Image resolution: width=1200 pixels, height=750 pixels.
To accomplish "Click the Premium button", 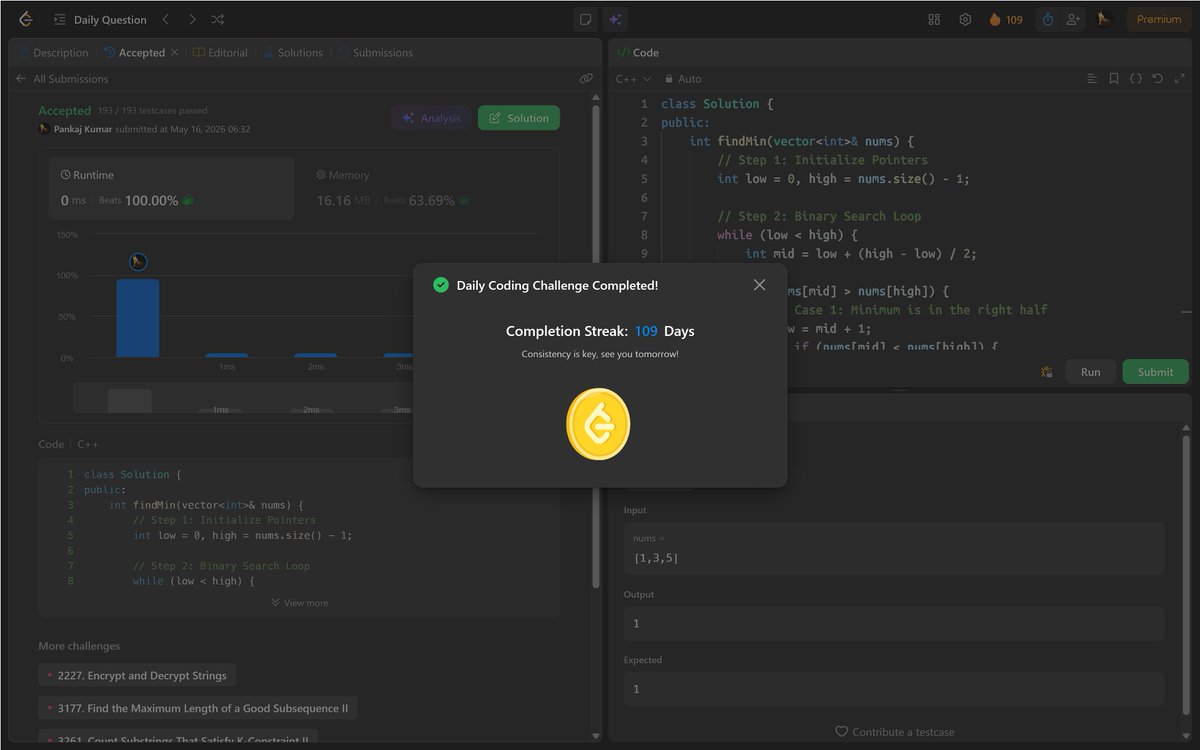I will (1159, 19).
